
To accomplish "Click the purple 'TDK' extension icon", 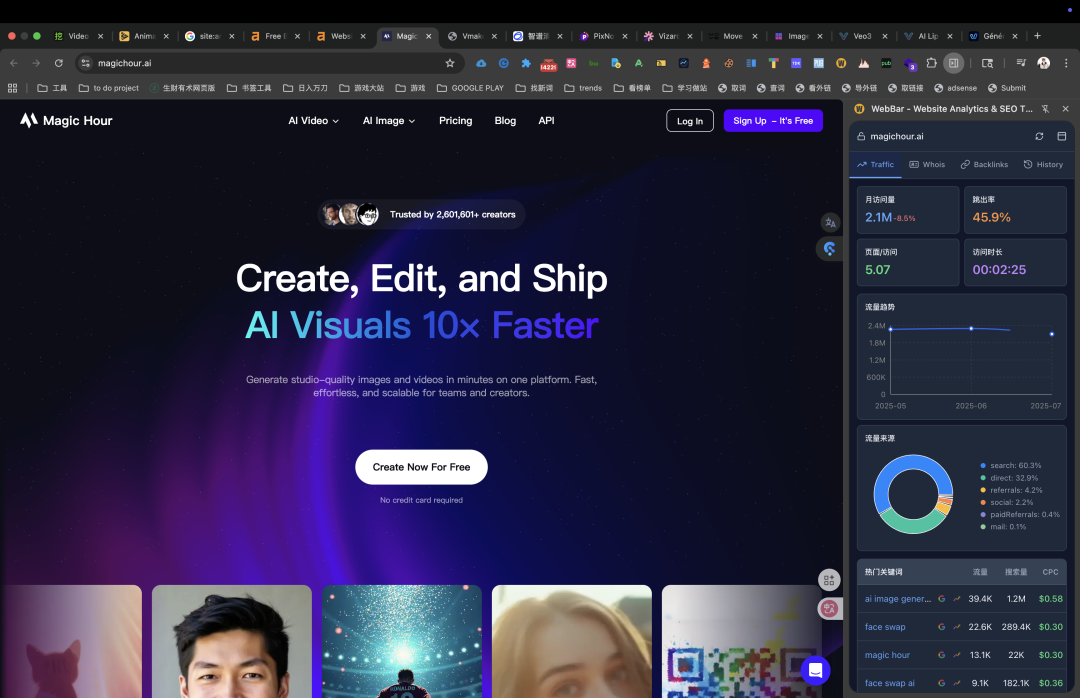I will click(x=796, y=63).
